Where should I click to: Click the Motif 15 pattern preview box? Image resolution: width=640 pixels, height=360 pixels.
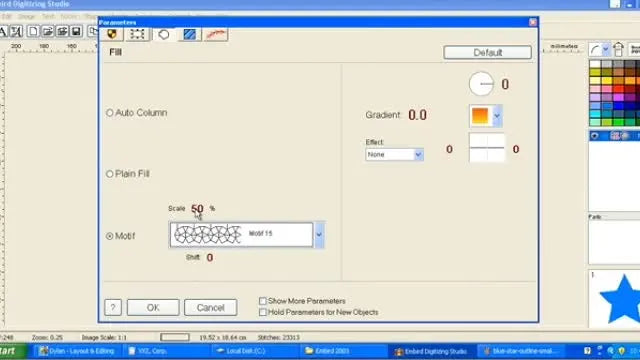241,235
